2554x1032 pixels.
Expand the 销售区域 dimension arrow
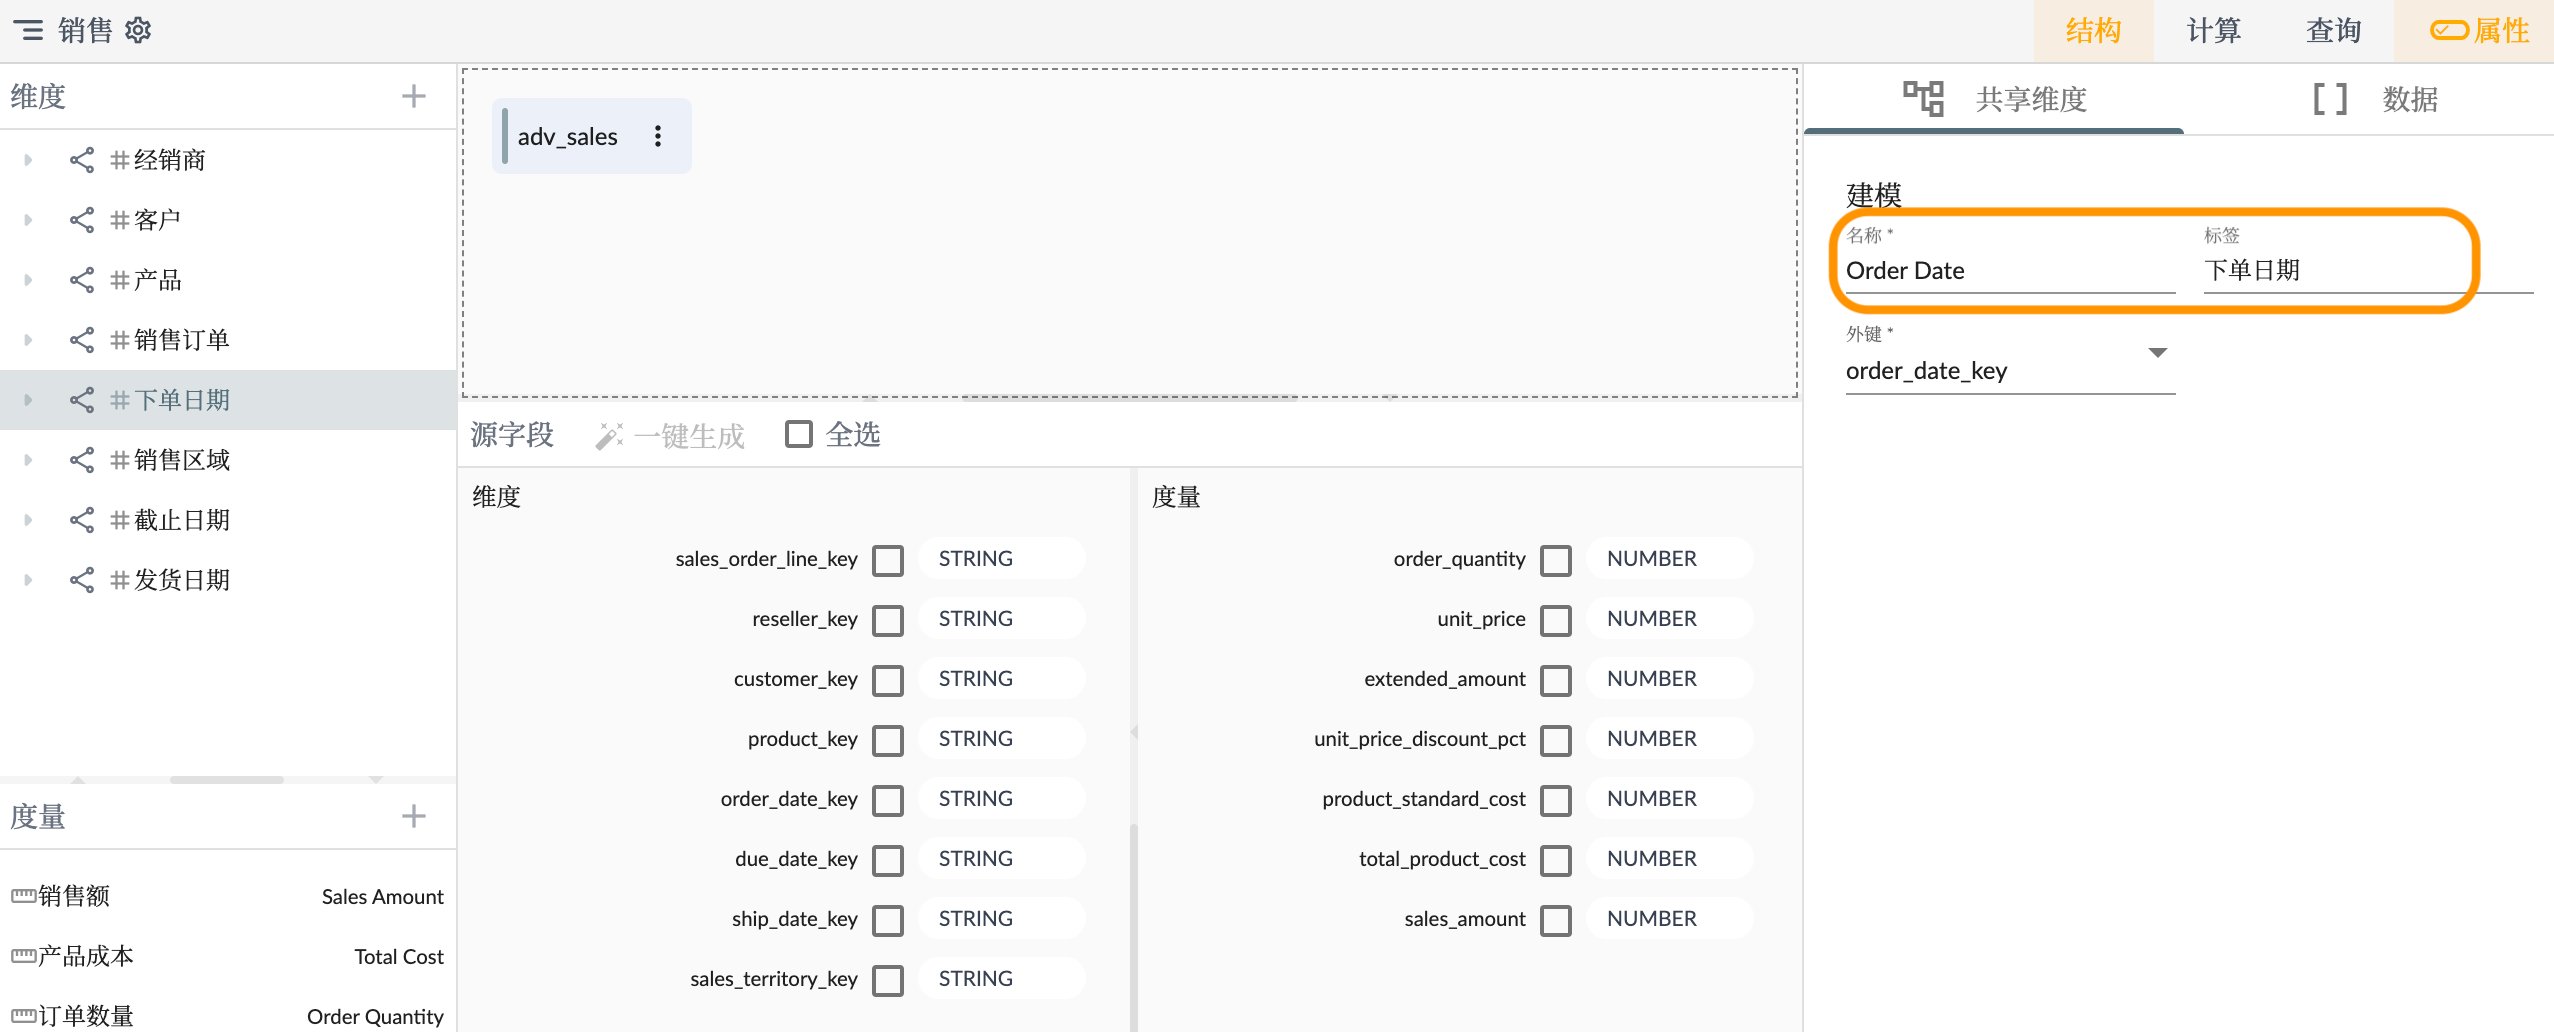point(28,460)
